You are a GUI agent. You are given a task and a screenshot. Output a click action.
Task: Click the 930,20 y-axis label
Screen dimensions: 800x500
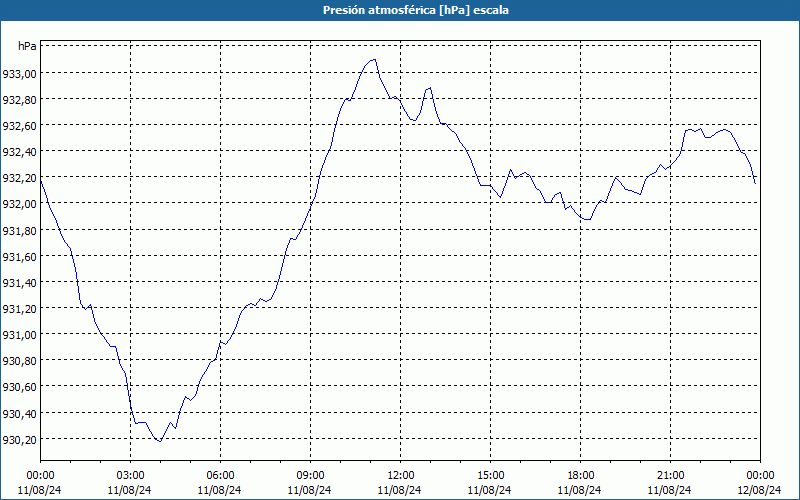tap(19, 439)
